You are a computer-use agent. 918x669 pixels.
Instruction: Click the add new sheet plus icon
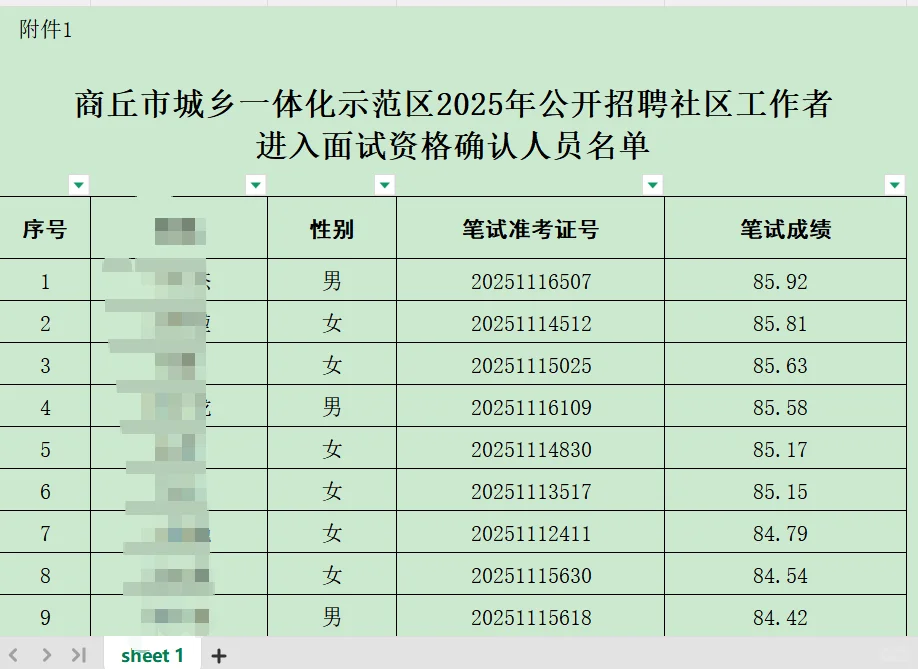[x=218, y=656]
